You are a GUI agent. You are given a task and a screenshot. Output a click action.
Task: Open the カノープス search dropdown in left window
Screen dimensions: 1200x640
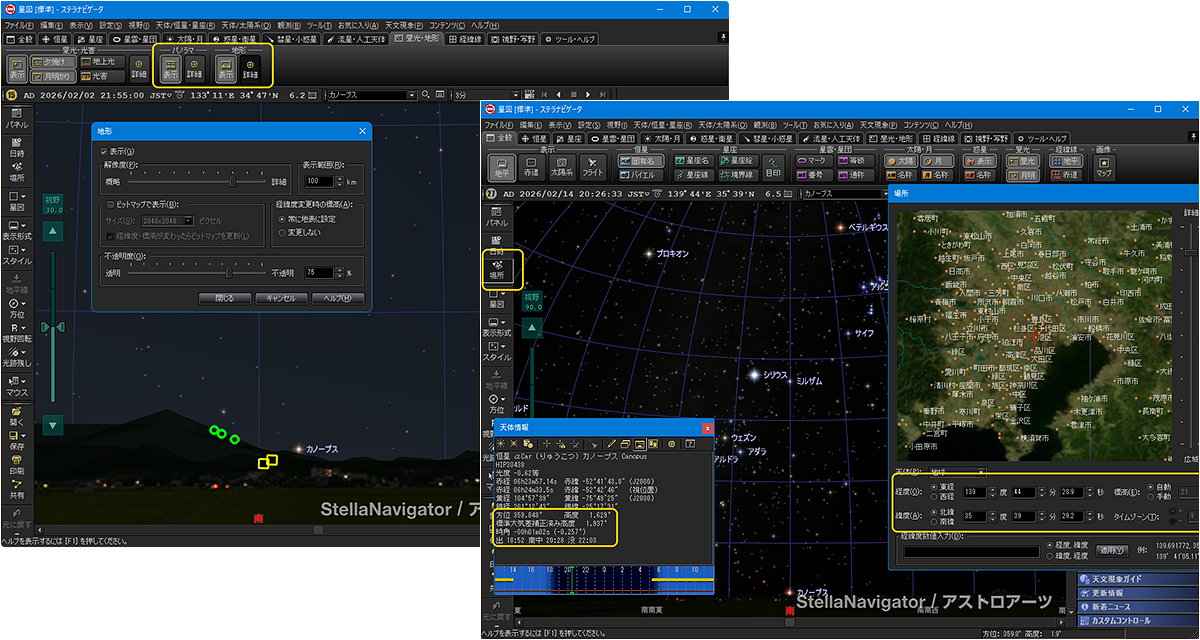411,95
